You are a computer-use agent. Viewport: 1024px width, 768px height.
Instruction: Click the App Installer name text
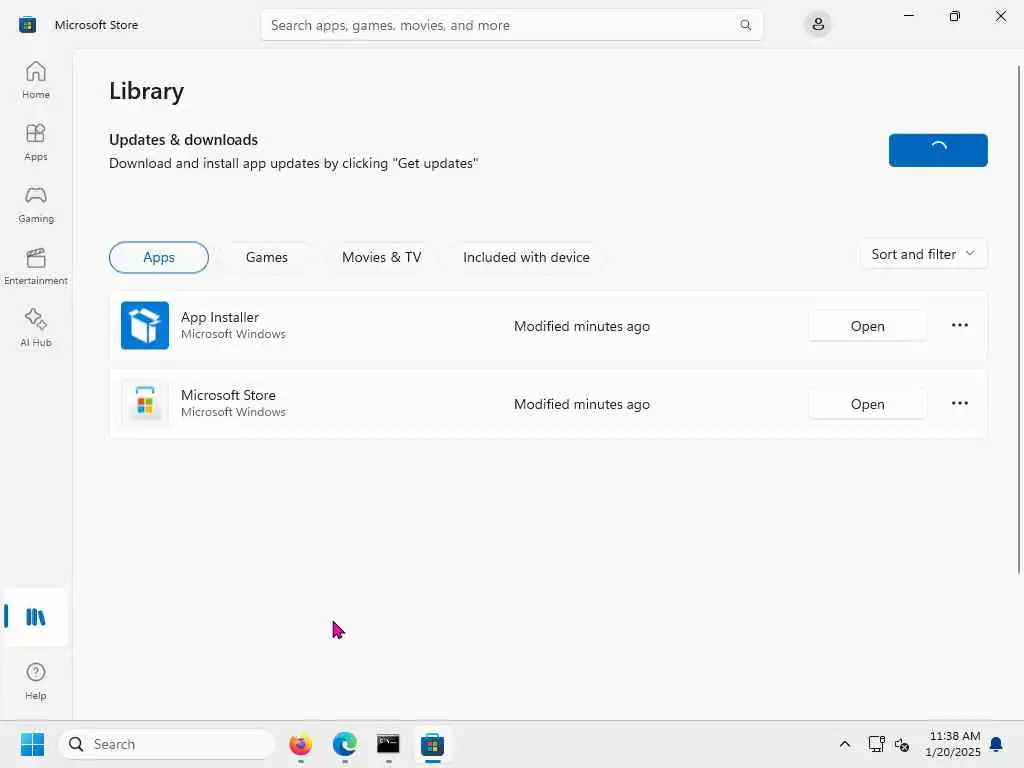(x=219, y=317)
